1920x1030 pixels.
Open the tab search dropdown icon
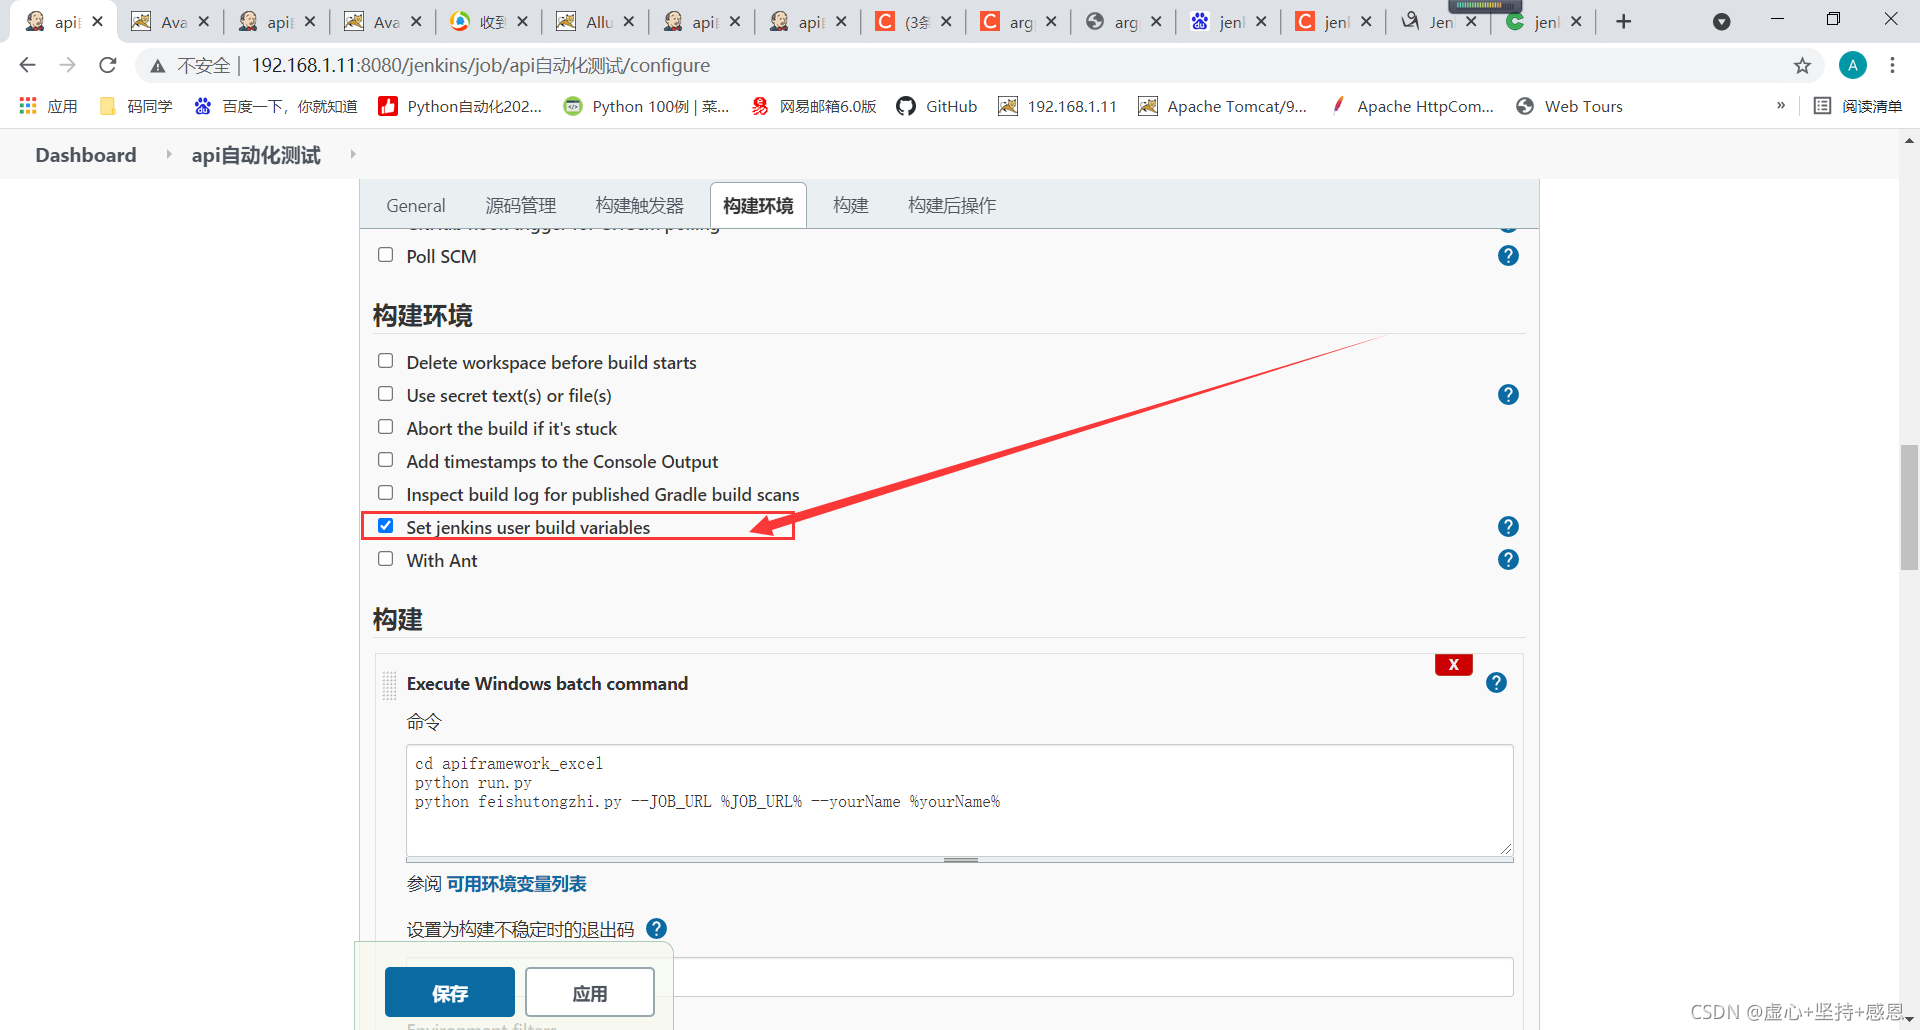coord(1721,22)
